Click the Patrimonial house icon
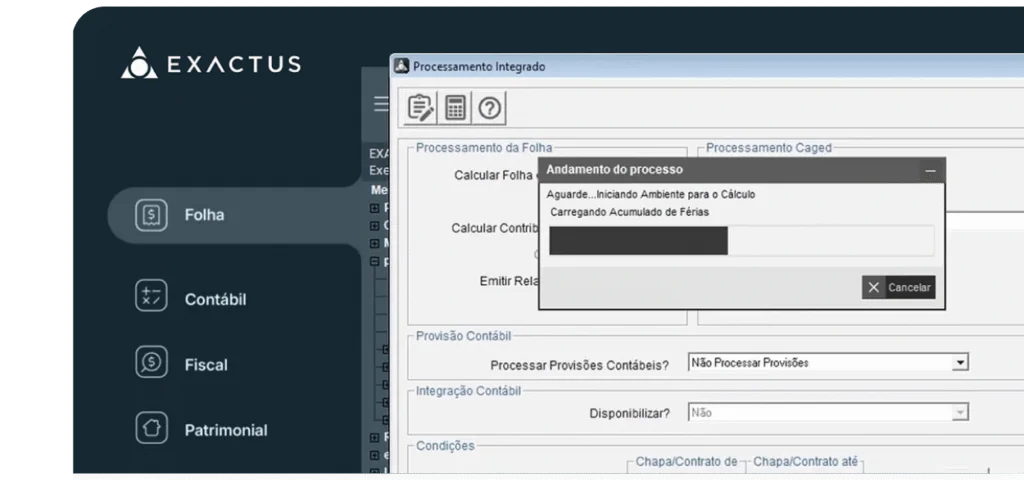 [151, 429]
